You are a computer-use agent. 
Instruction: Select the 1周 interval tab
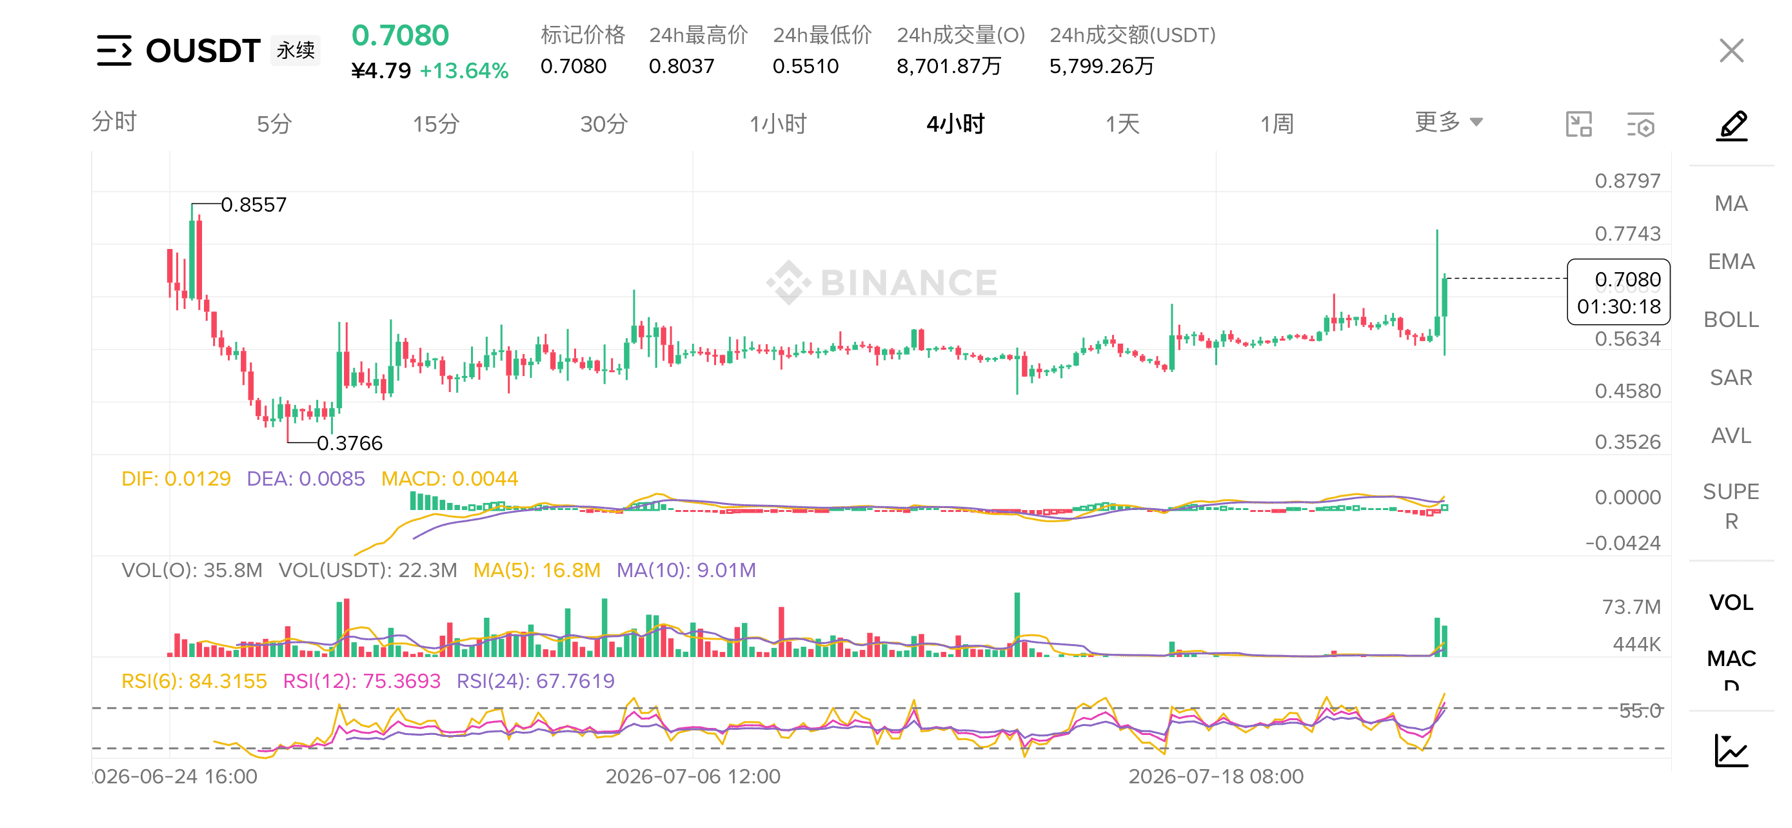click(x=1277, y=124)
